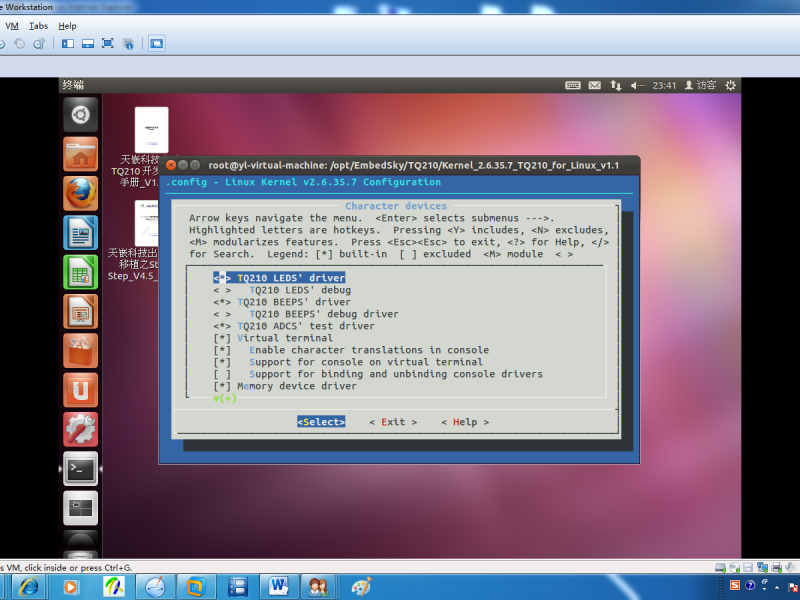Viewport: 800px width, 600px height.
Task: Toggle the TQ210 LEDS' debug option
Action: pyautogui.click(x=286, y=290)
